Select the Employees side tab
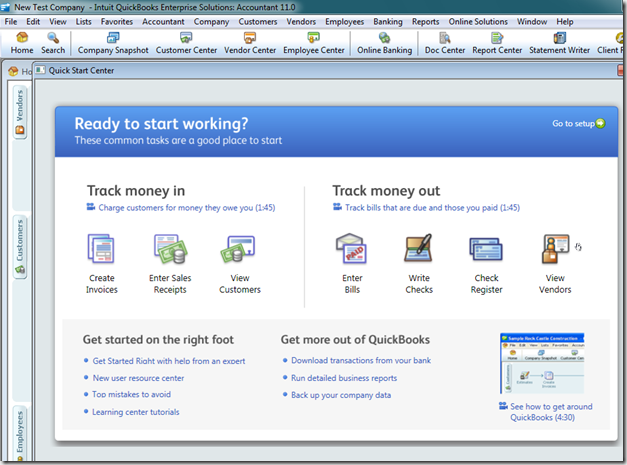 click(20, 434)
